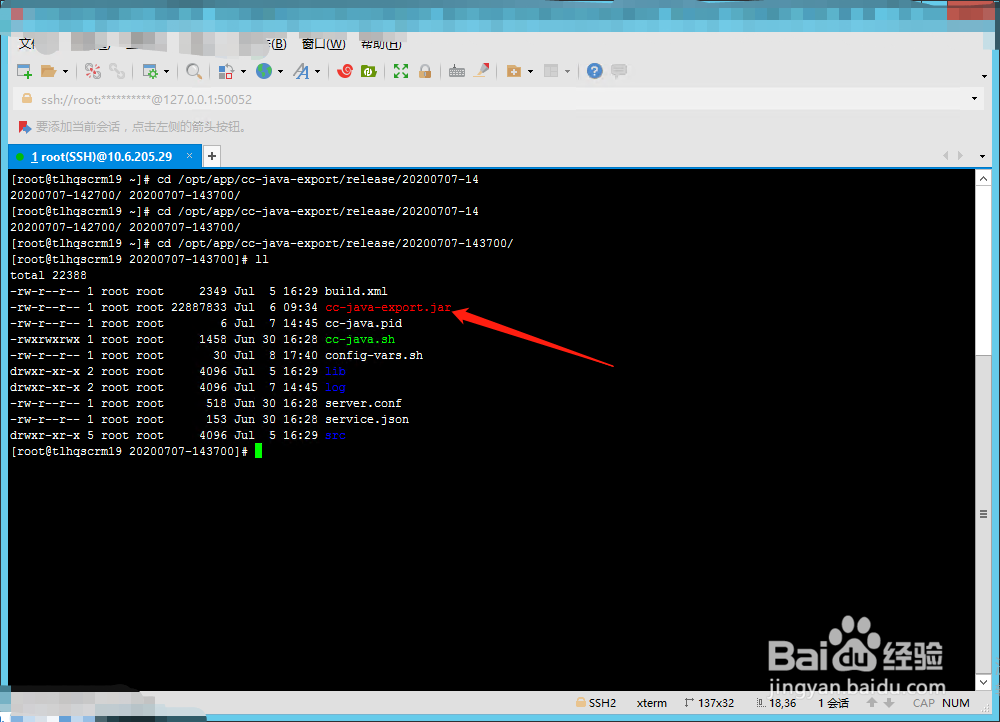
Task: Open the 窗口(W) menu
Action: coord(323,44)
